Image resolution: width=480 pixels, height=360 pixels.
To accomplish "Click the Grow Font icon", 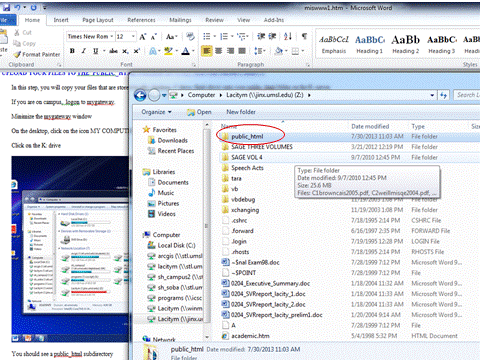I will (143, 37).
